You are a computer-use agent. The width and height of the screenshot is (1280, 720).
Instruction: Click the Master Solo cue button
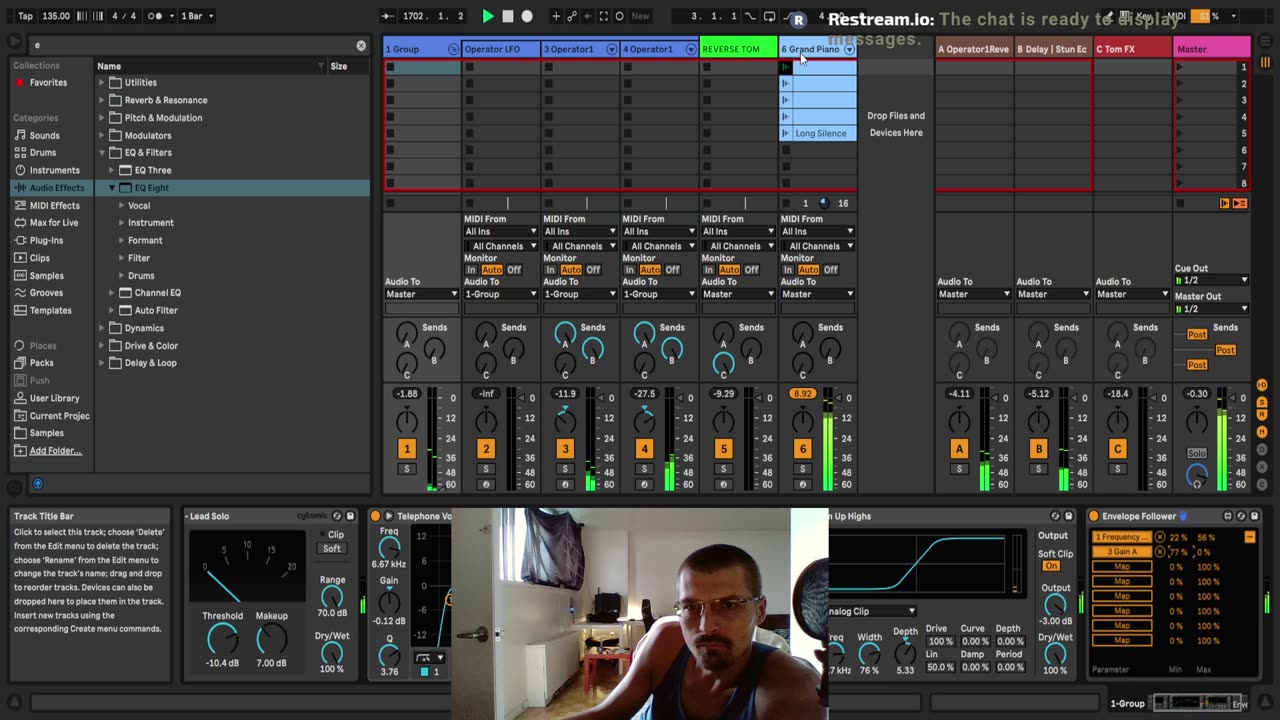(x=1197, y=453)
